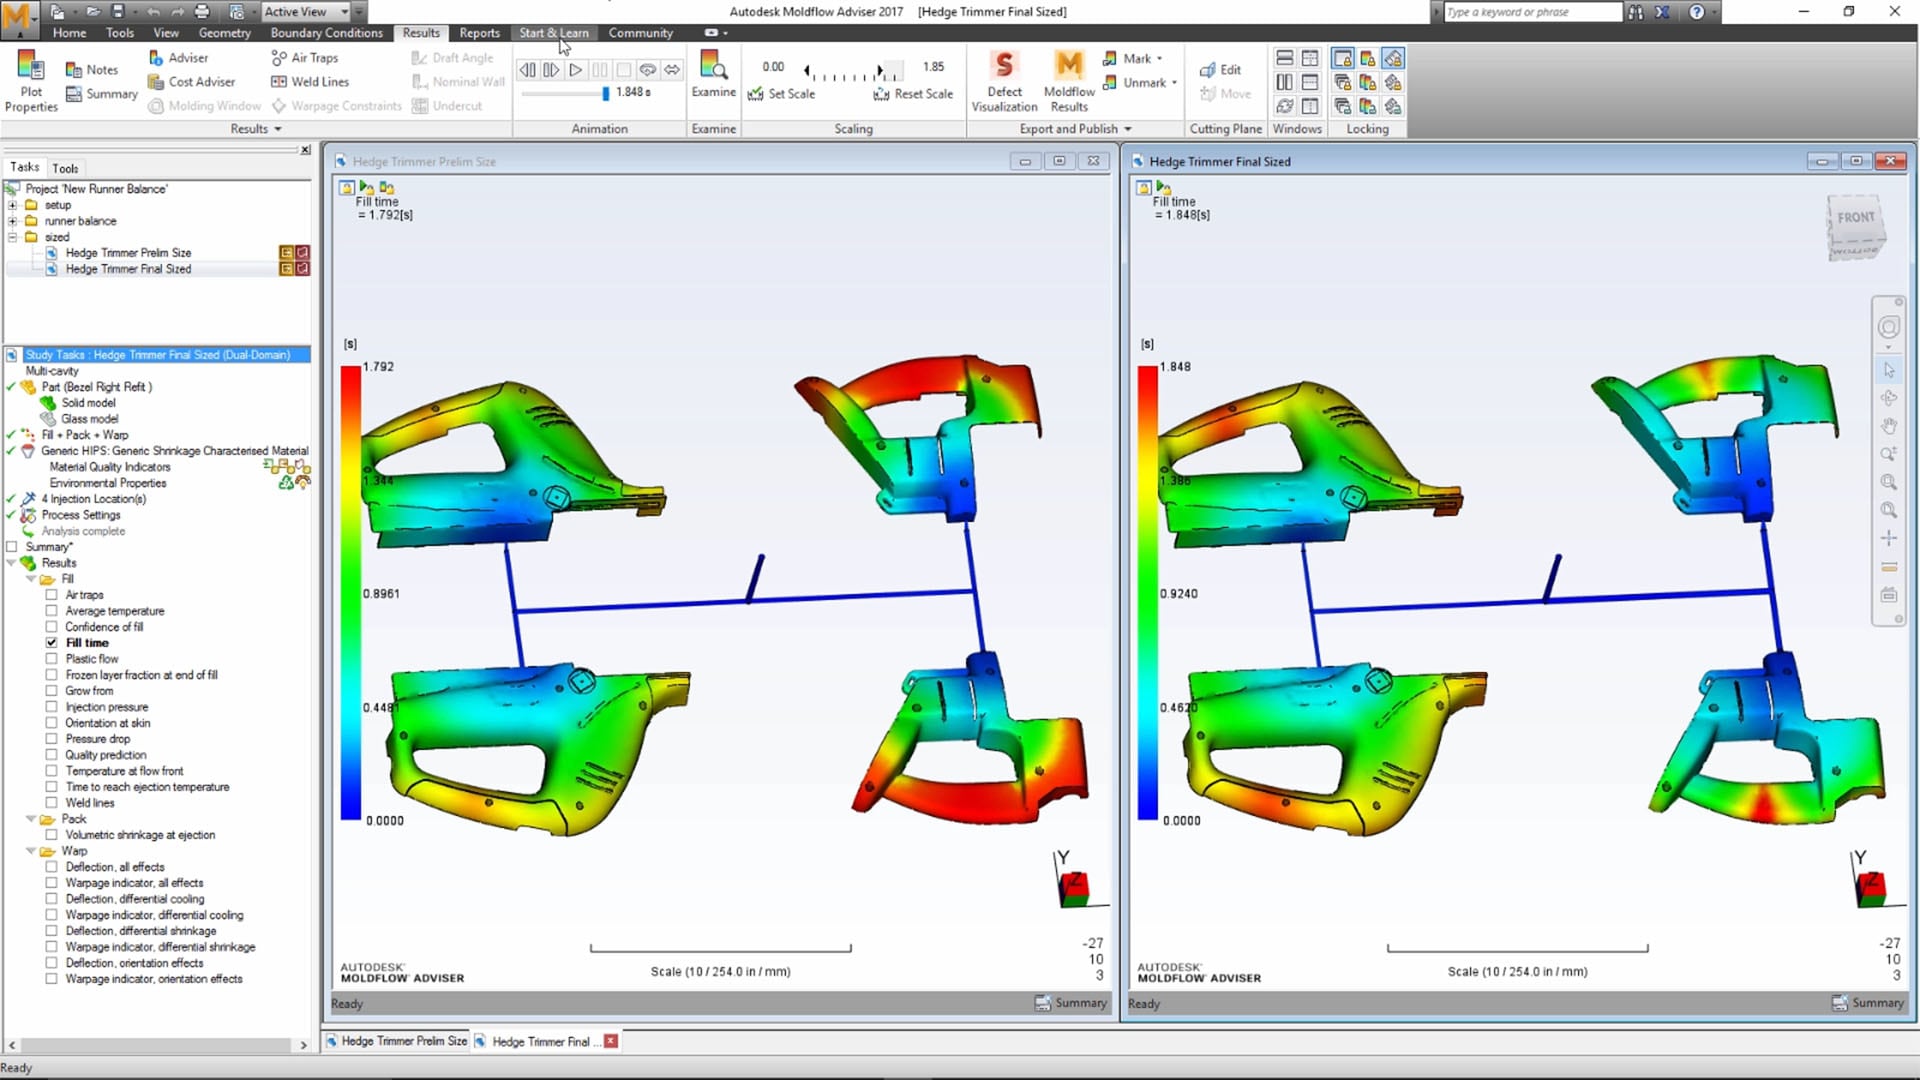Click the Cutting Plane Edit icon
Viewport: 1920px width, 1080px height.
[1220, 70]
